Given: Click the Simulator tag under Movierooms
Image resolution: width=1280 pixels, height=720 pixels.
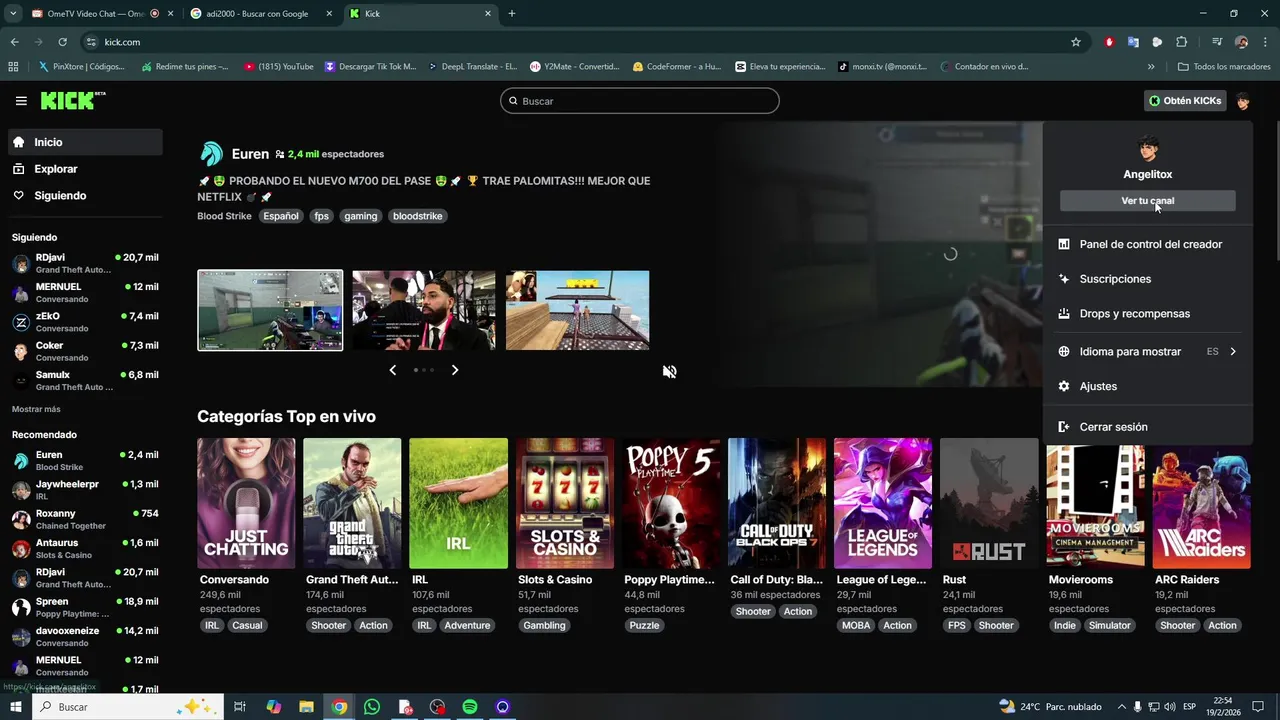Looking at the screenshot, I should point(1109,626).
